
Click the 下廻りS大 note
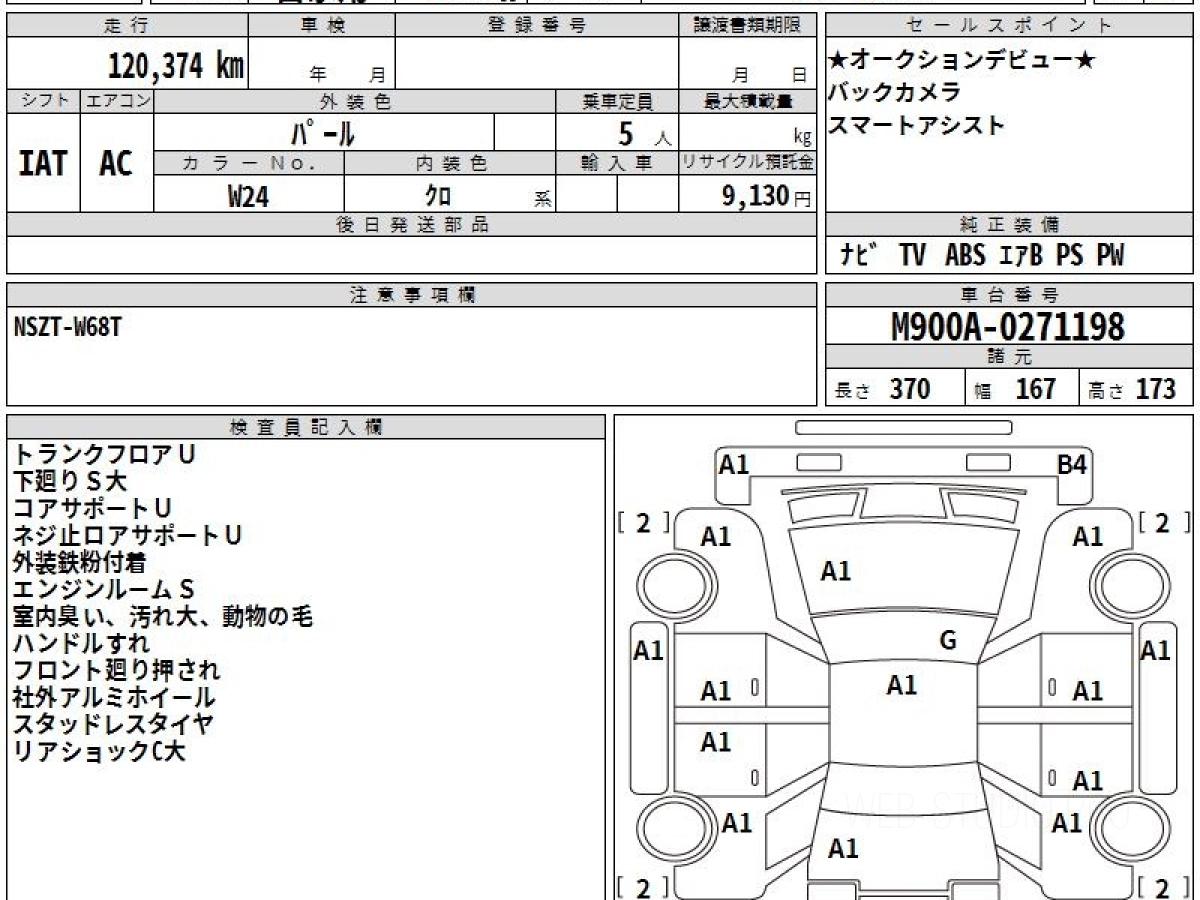pos(70,482)
